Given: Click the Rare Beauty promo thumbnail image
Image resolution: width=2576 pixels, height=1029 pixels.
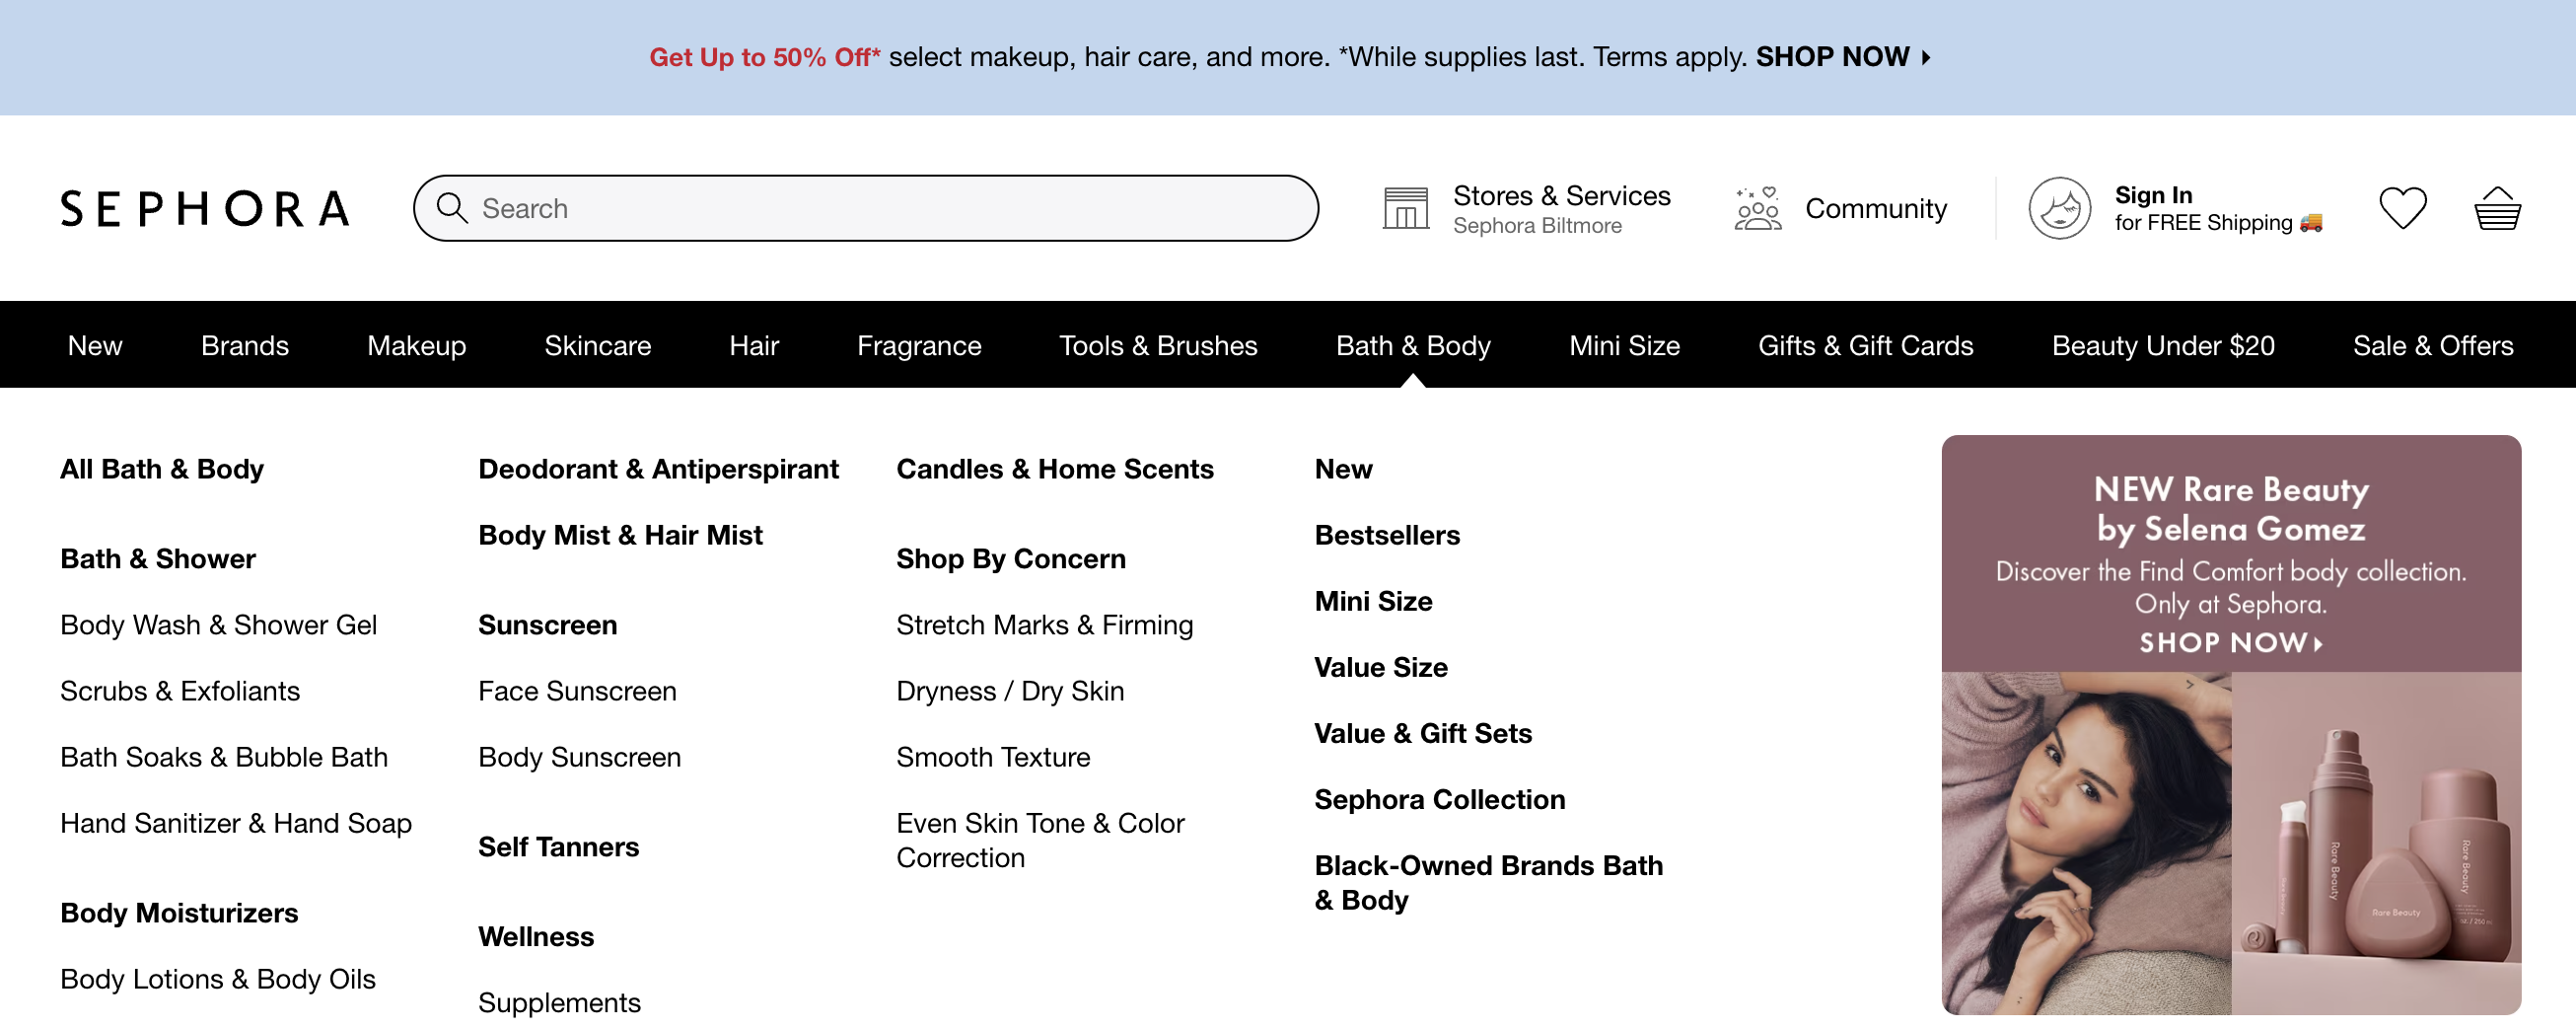Looking at the screenshot, I should 2230,850.
